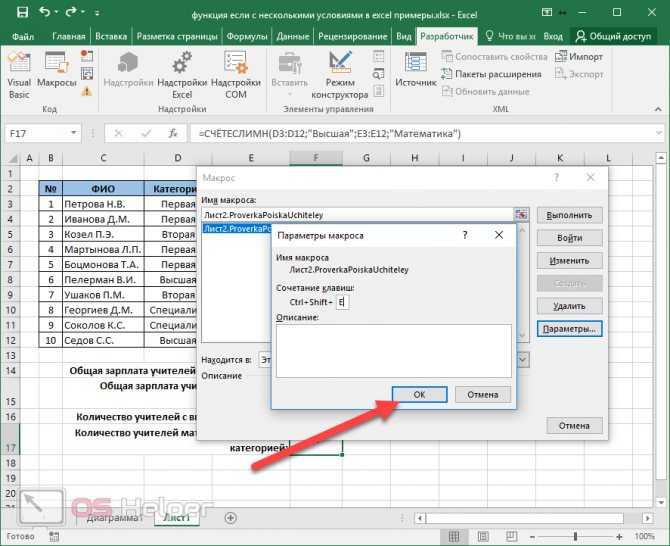Click Экспорт XML button
The image size is (670, 546).
pyautogui.click(x=579, y=74)
